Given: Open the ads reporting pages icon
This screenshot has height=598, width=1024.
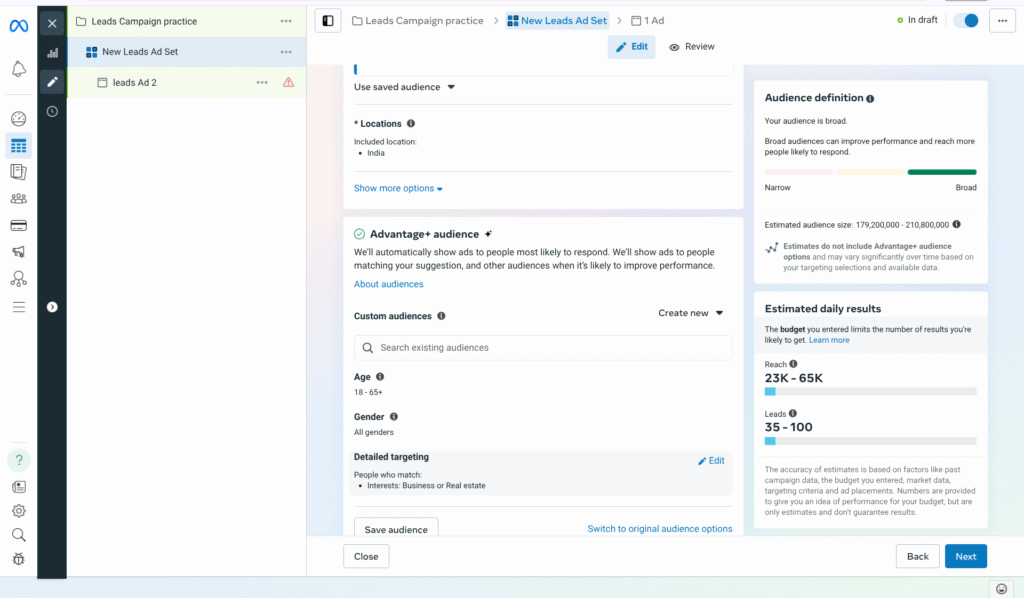Looking at the screenshot, I should (x=18, y=172).
